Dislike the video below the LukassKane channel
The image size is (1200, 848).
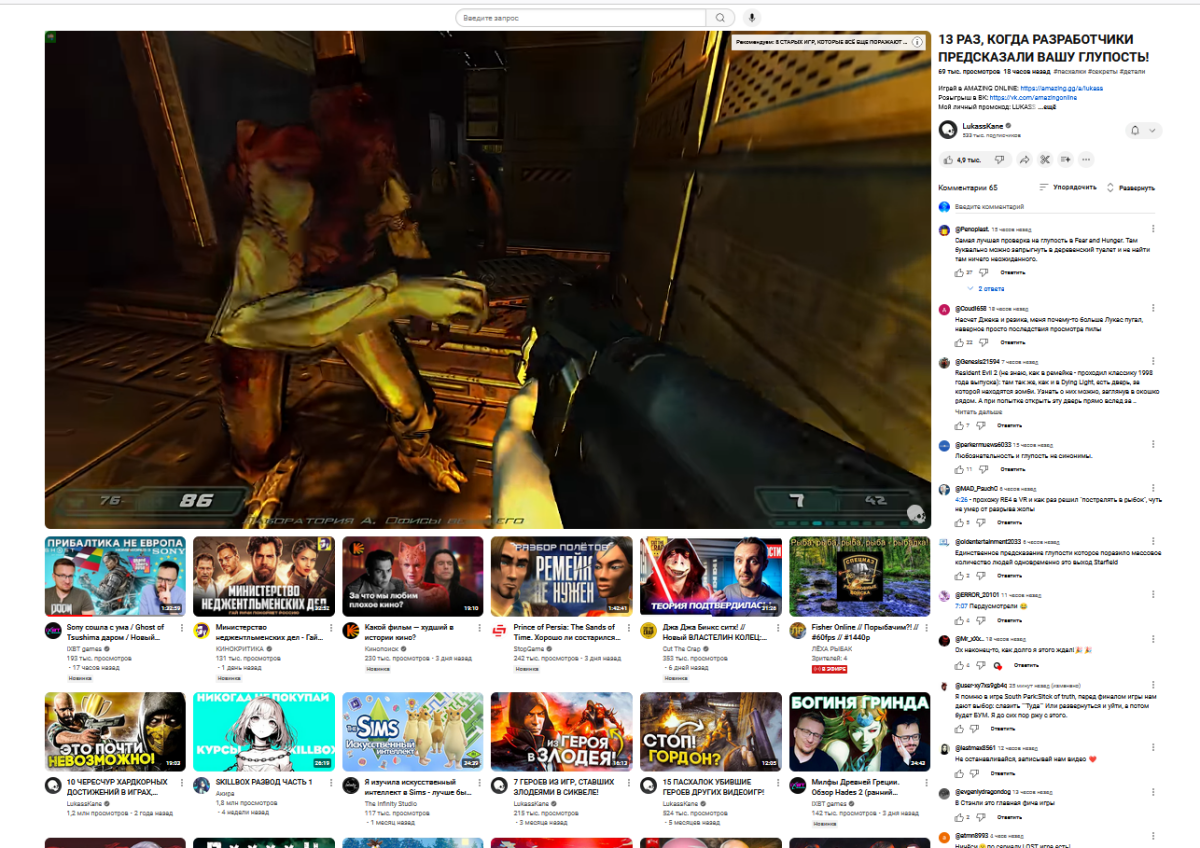point(999,160)
